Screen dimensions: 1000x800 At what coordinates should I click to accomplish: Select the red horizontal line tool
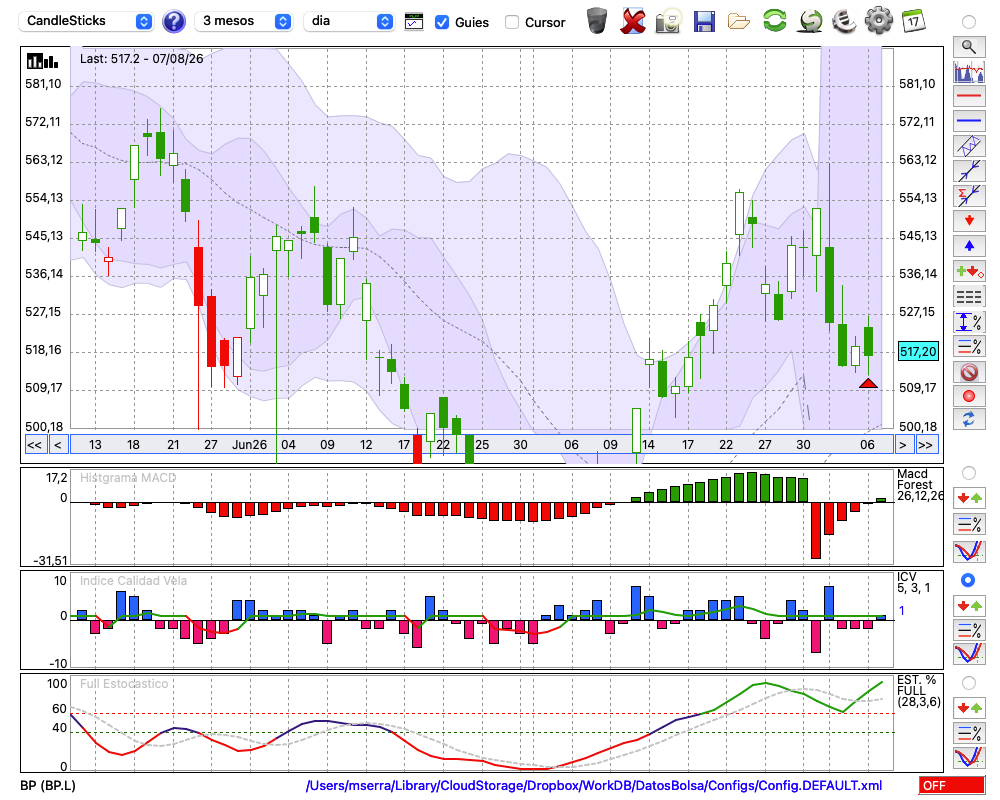(x=969, y=96)
